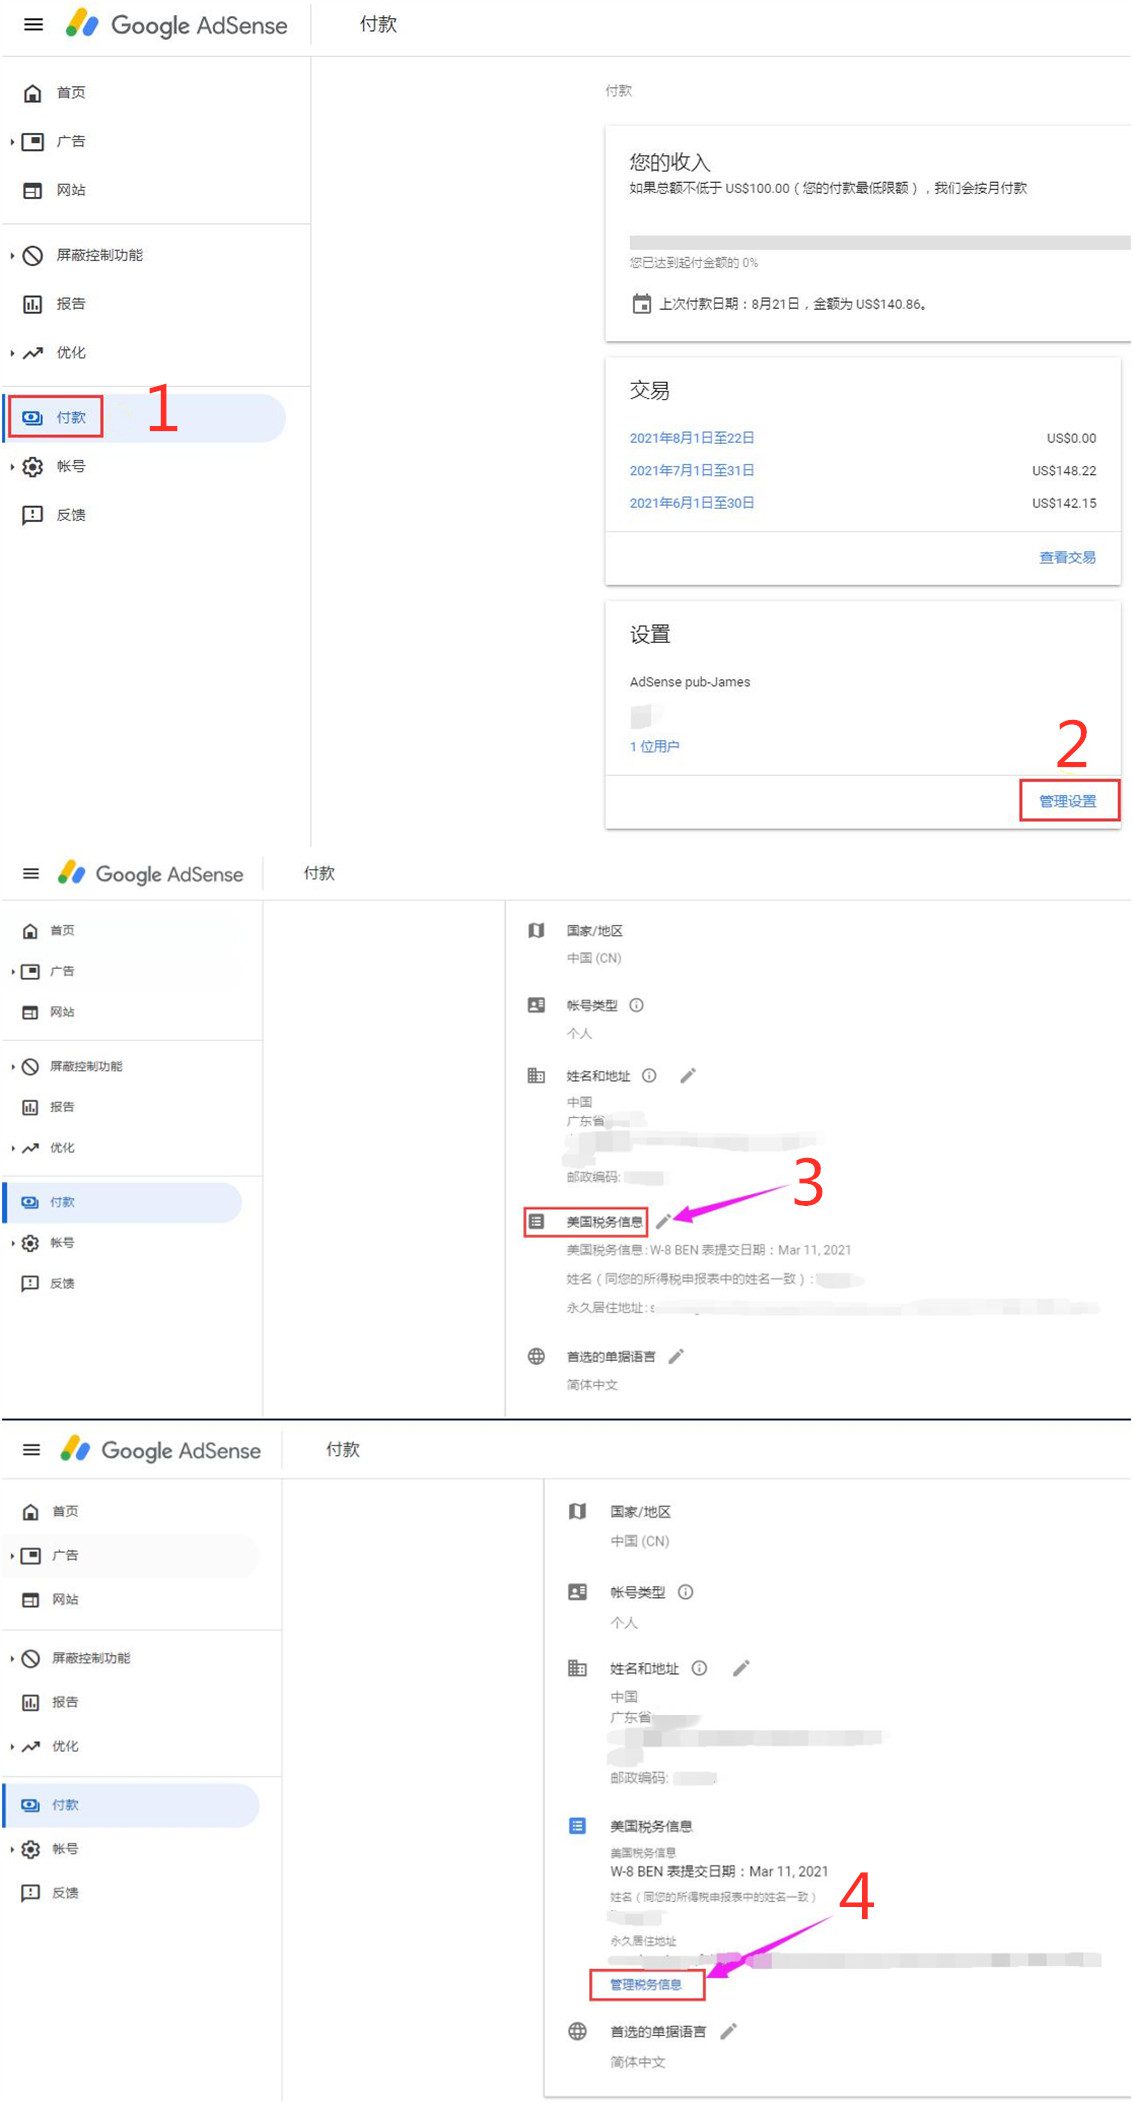Viewport: 1133px width, 2103px height.
Task: Click the 帐号类型 info icon in the bottom screenshot
Action: [686, 1593]
